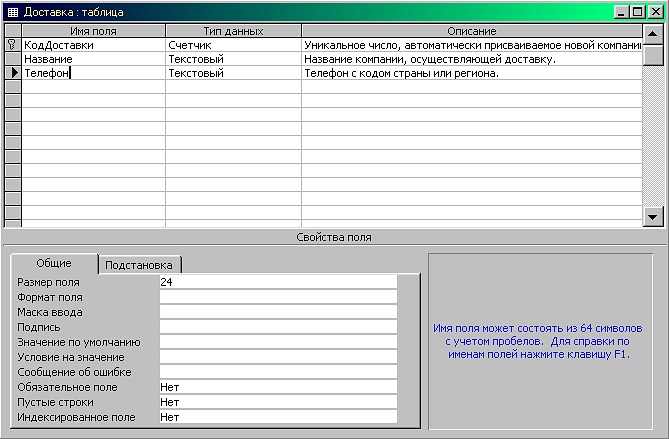Click the Описание column header
669x439 pixels.
click(472, 31)
